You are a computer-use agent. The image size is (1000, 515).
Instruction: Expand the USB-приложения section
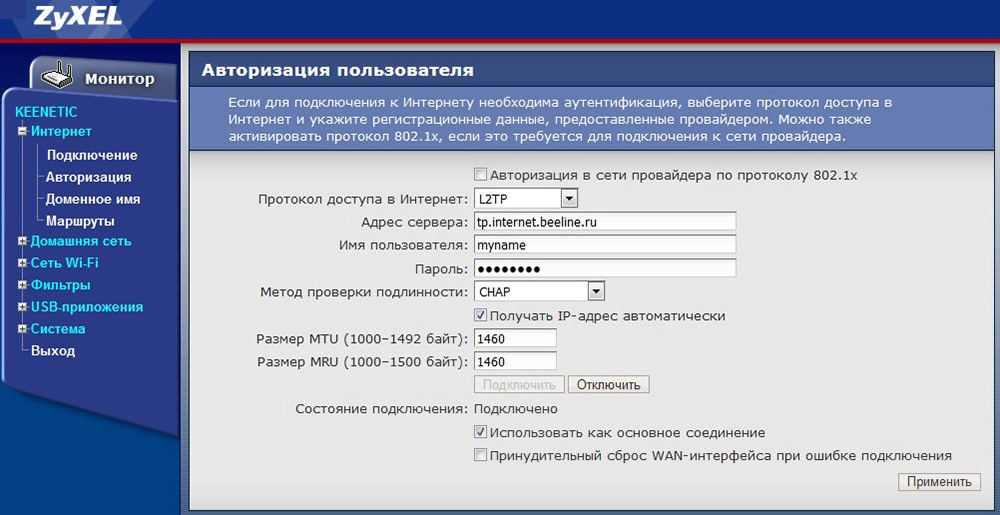click(23, 307)
